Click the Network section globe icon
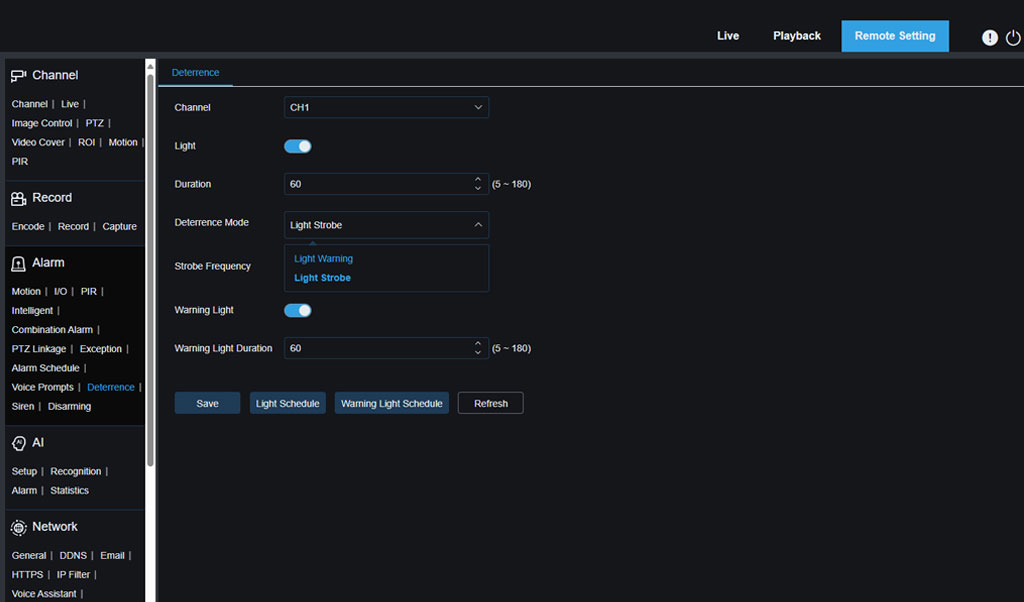Viewport: 1024px width, 602px height. click(18, 527)
